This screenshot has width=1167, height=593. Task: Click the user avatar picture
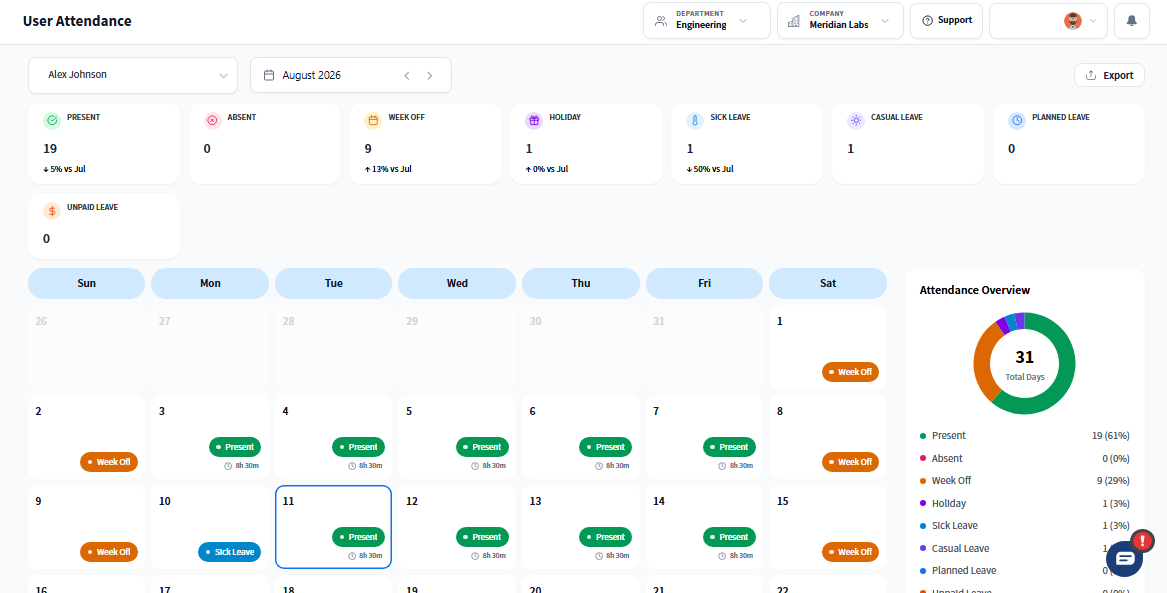(1072, 21)
